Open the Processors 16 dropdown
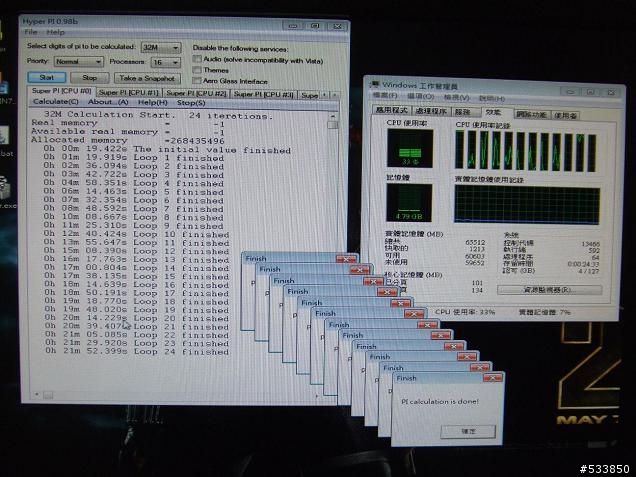This screenshot has width=636, height=477. tap(165, 62)
